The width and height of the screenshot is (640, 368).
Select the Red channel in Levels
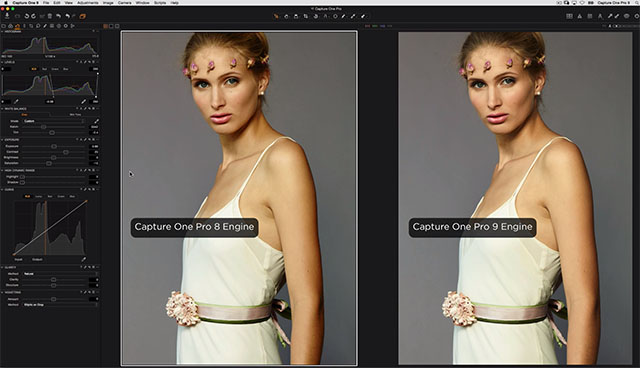point(44,69)
